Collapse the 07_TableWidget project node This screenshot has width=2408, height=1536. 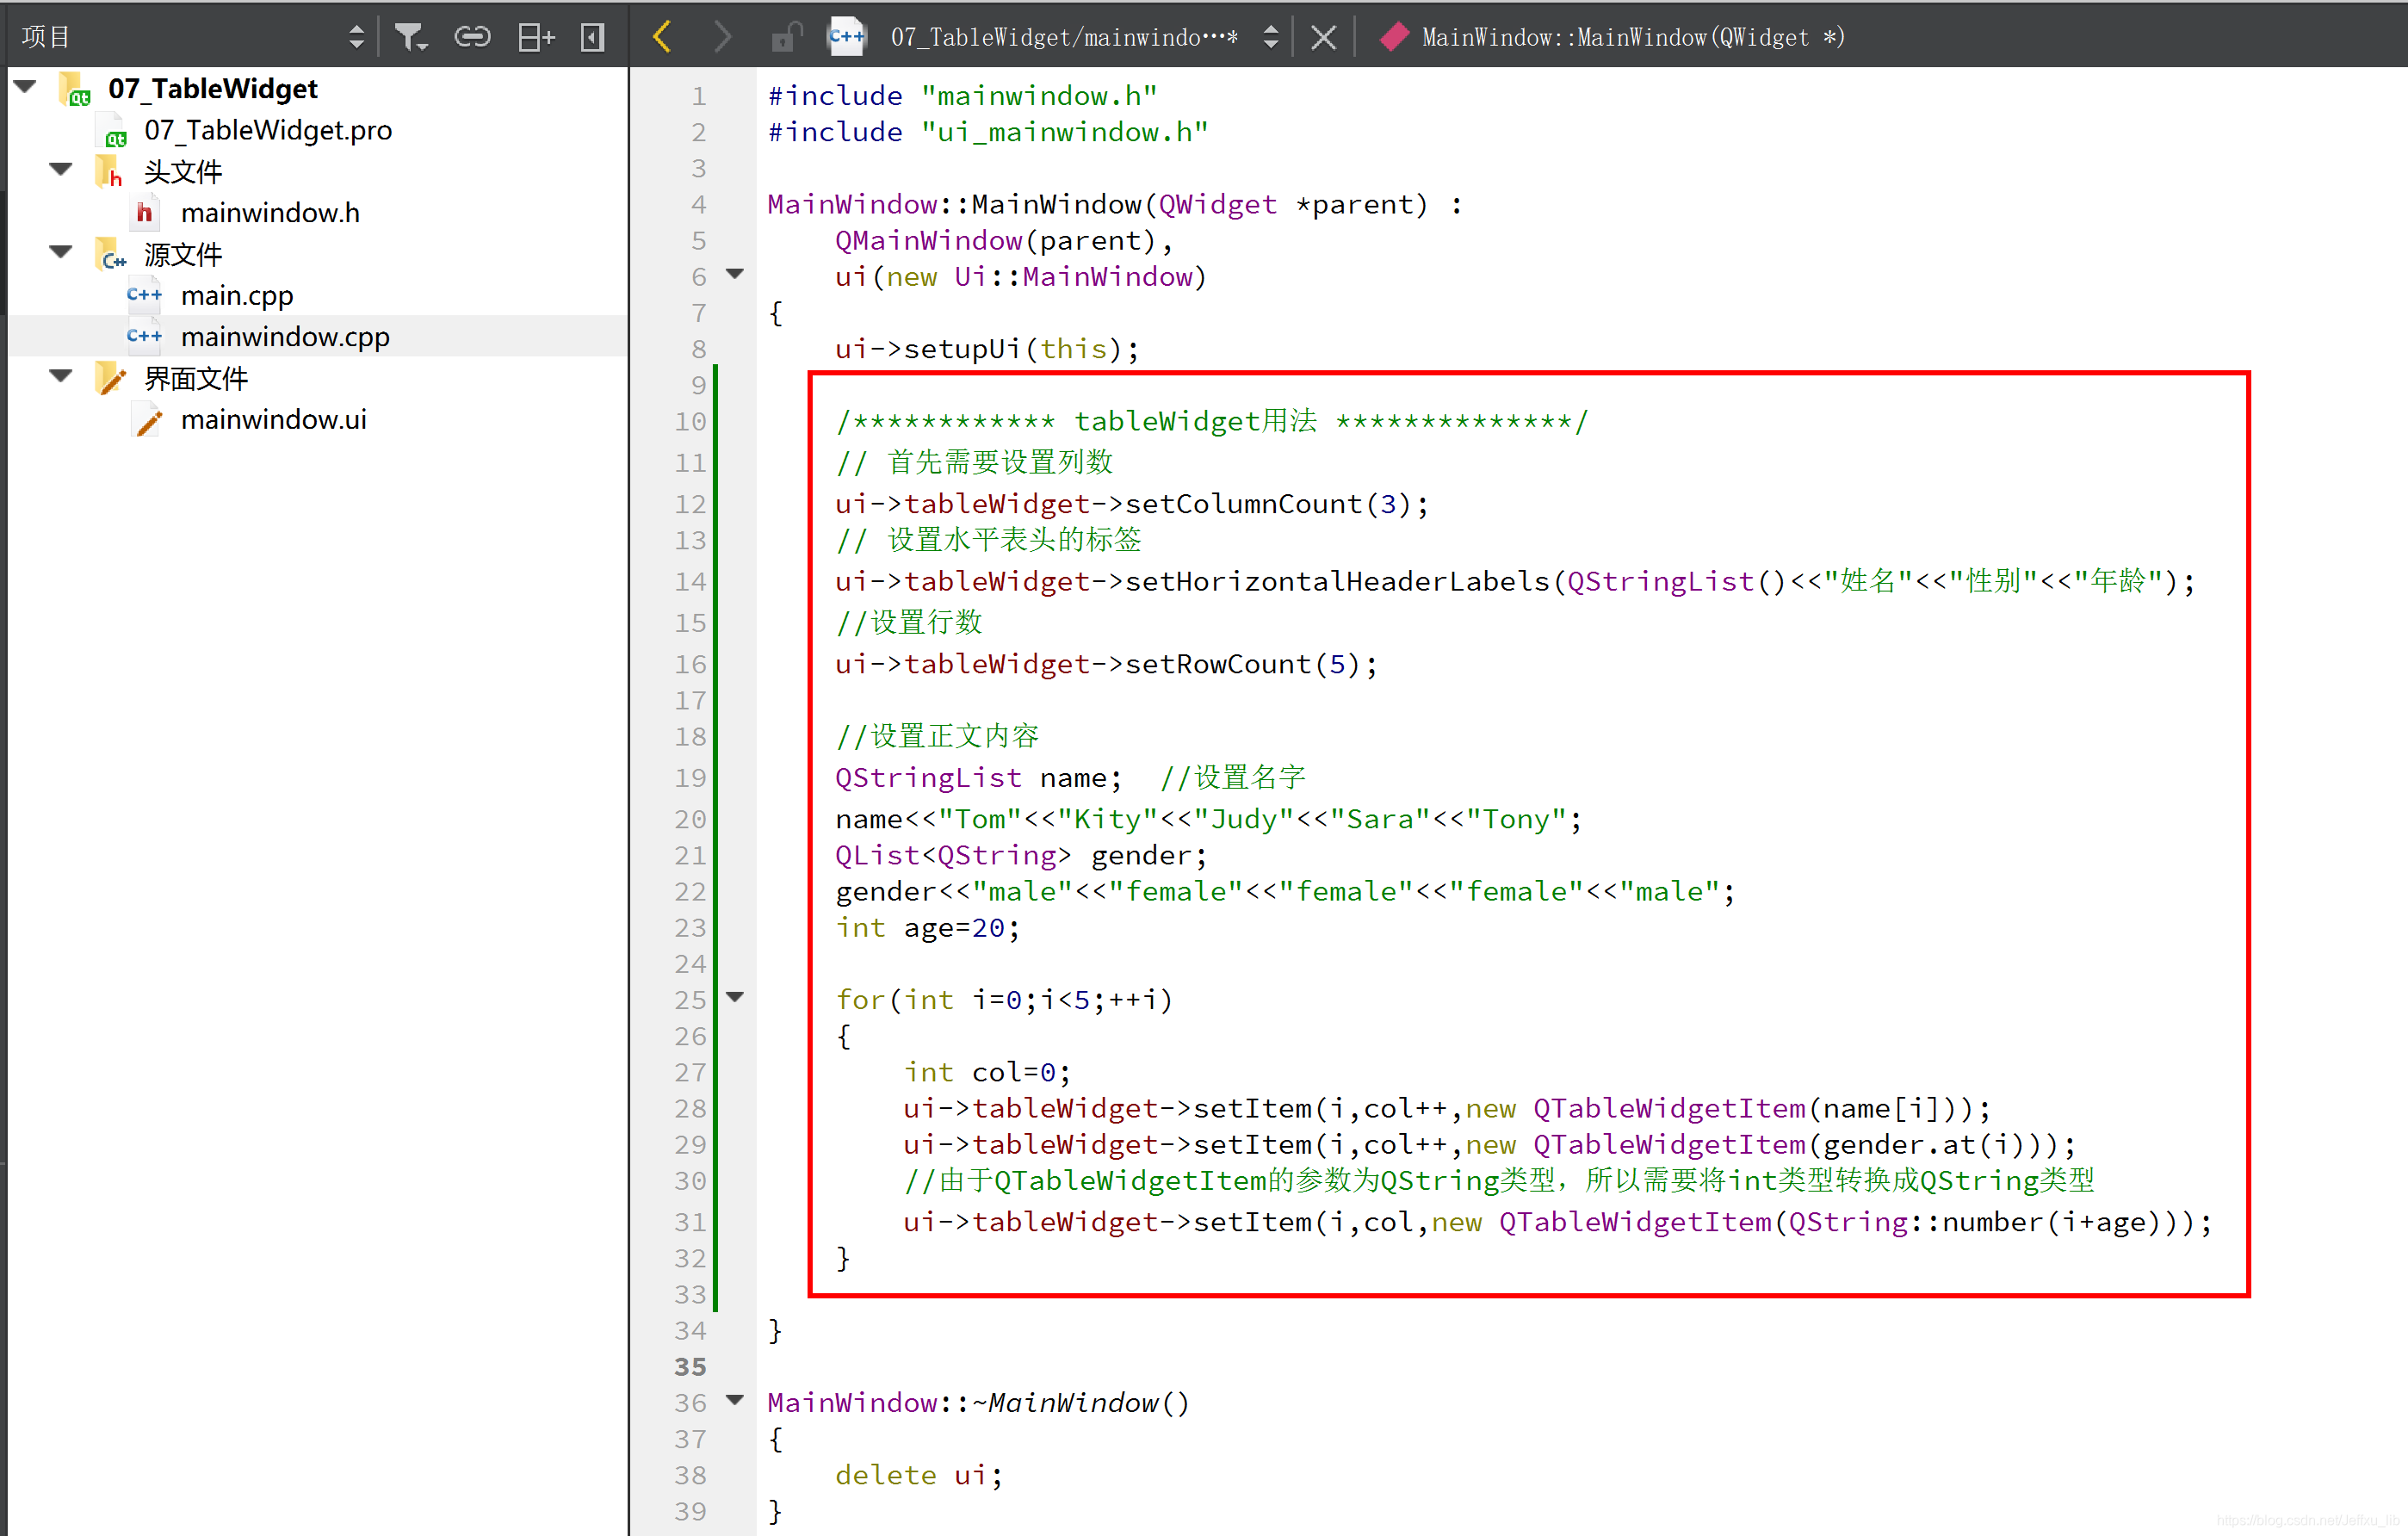pyautogui.click(x=26, y=87)
